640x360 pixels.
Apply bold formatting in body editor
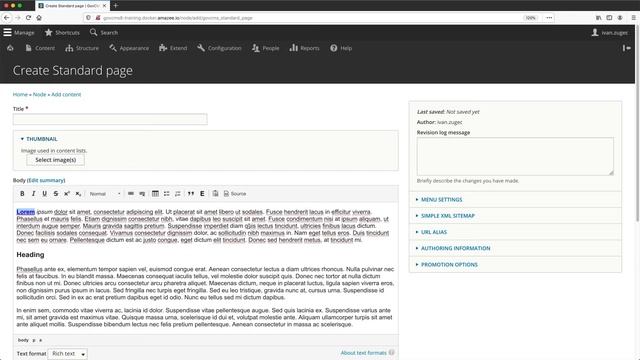coord(22,193)
